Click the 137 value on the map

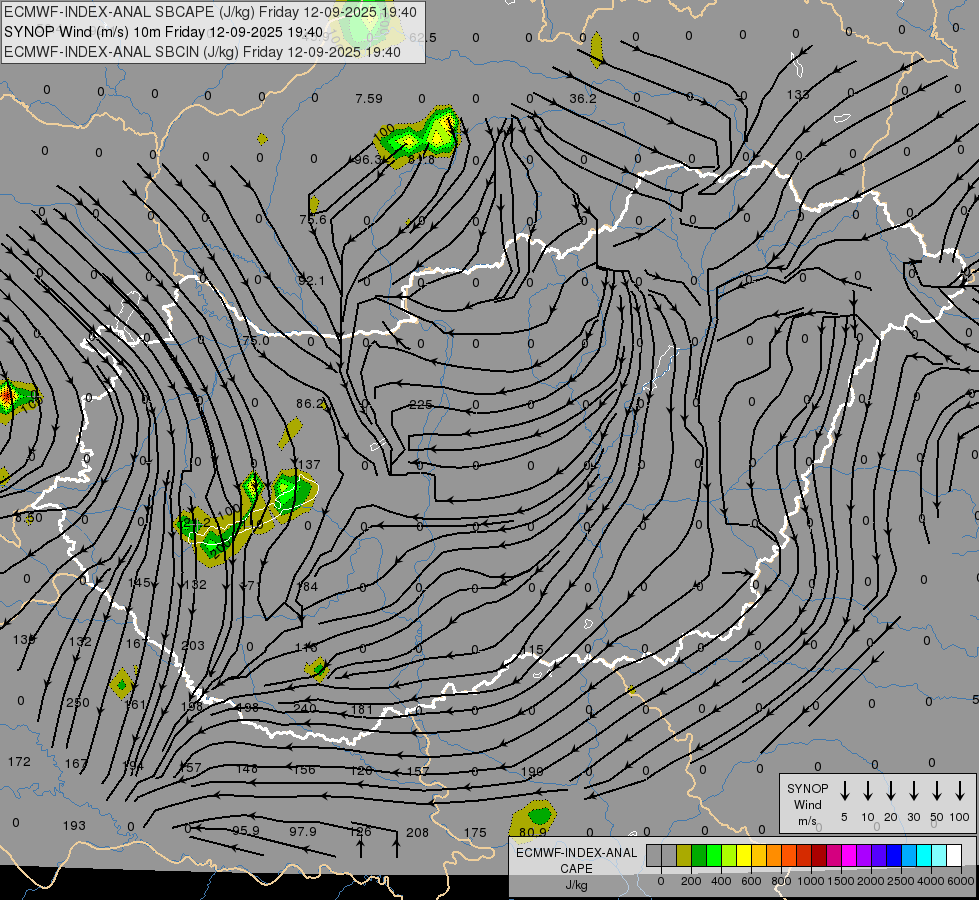click(x=309, y=465)
